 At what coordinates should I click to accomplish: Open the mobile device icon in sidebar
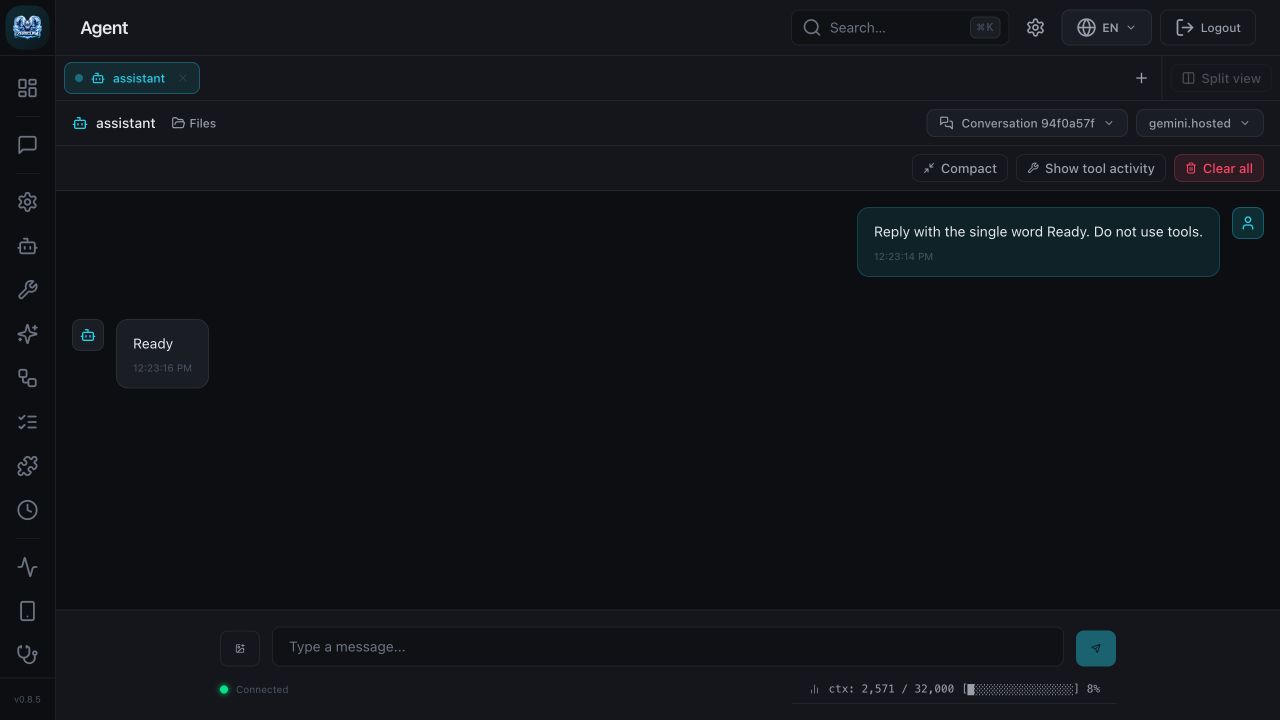point(27,611)
